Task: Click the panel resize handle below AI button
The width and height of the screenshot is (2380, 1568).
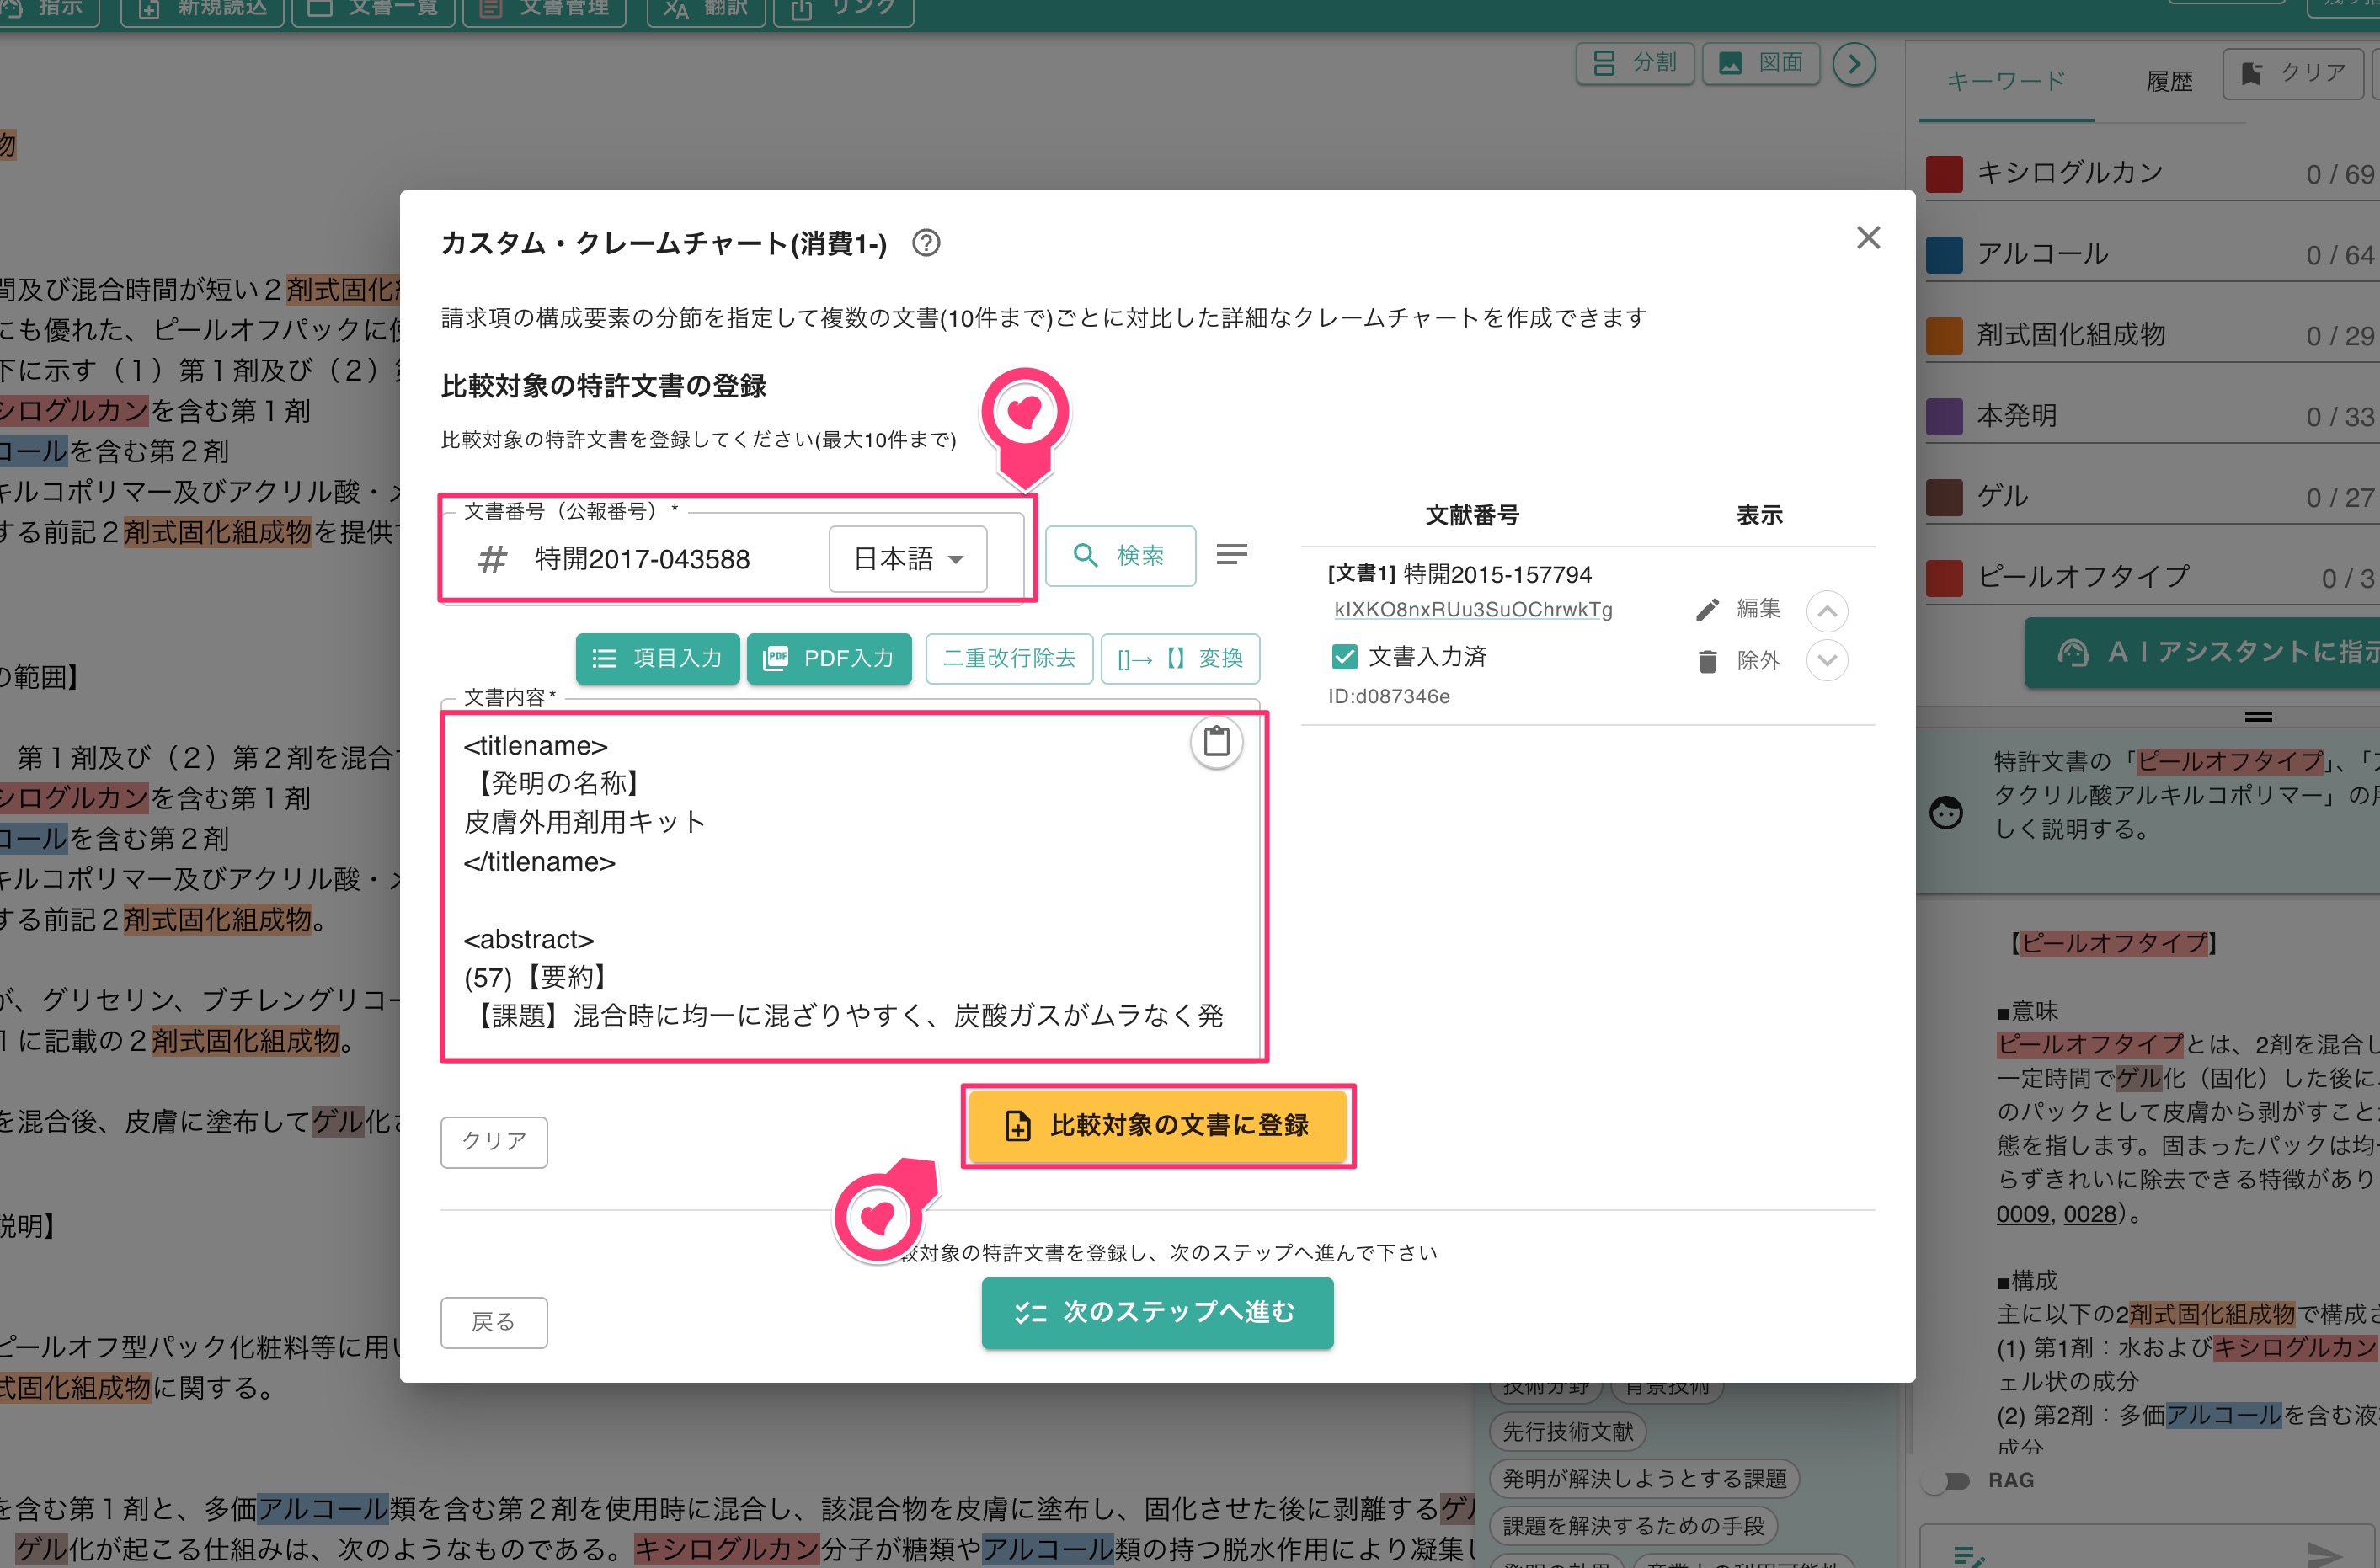Action: pos(2258,716)
